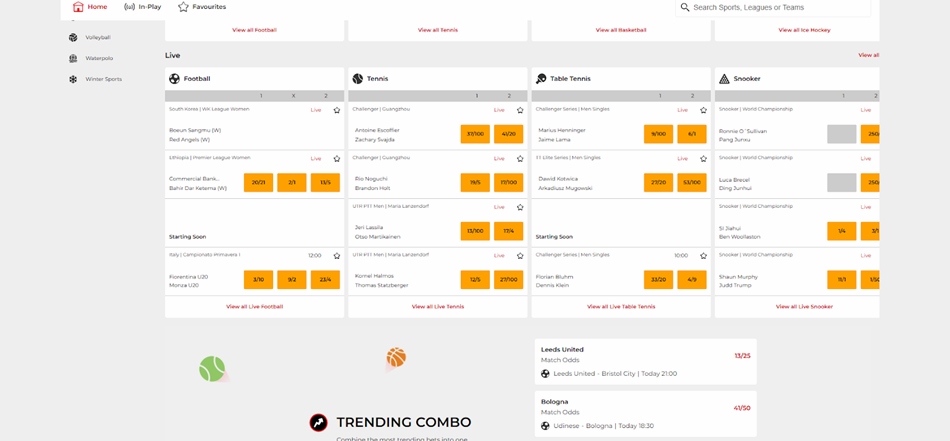The height and width of the screenshot is (441, 950).
Task: Switch to the In-Play tab
Action: (x=142, y=7)
